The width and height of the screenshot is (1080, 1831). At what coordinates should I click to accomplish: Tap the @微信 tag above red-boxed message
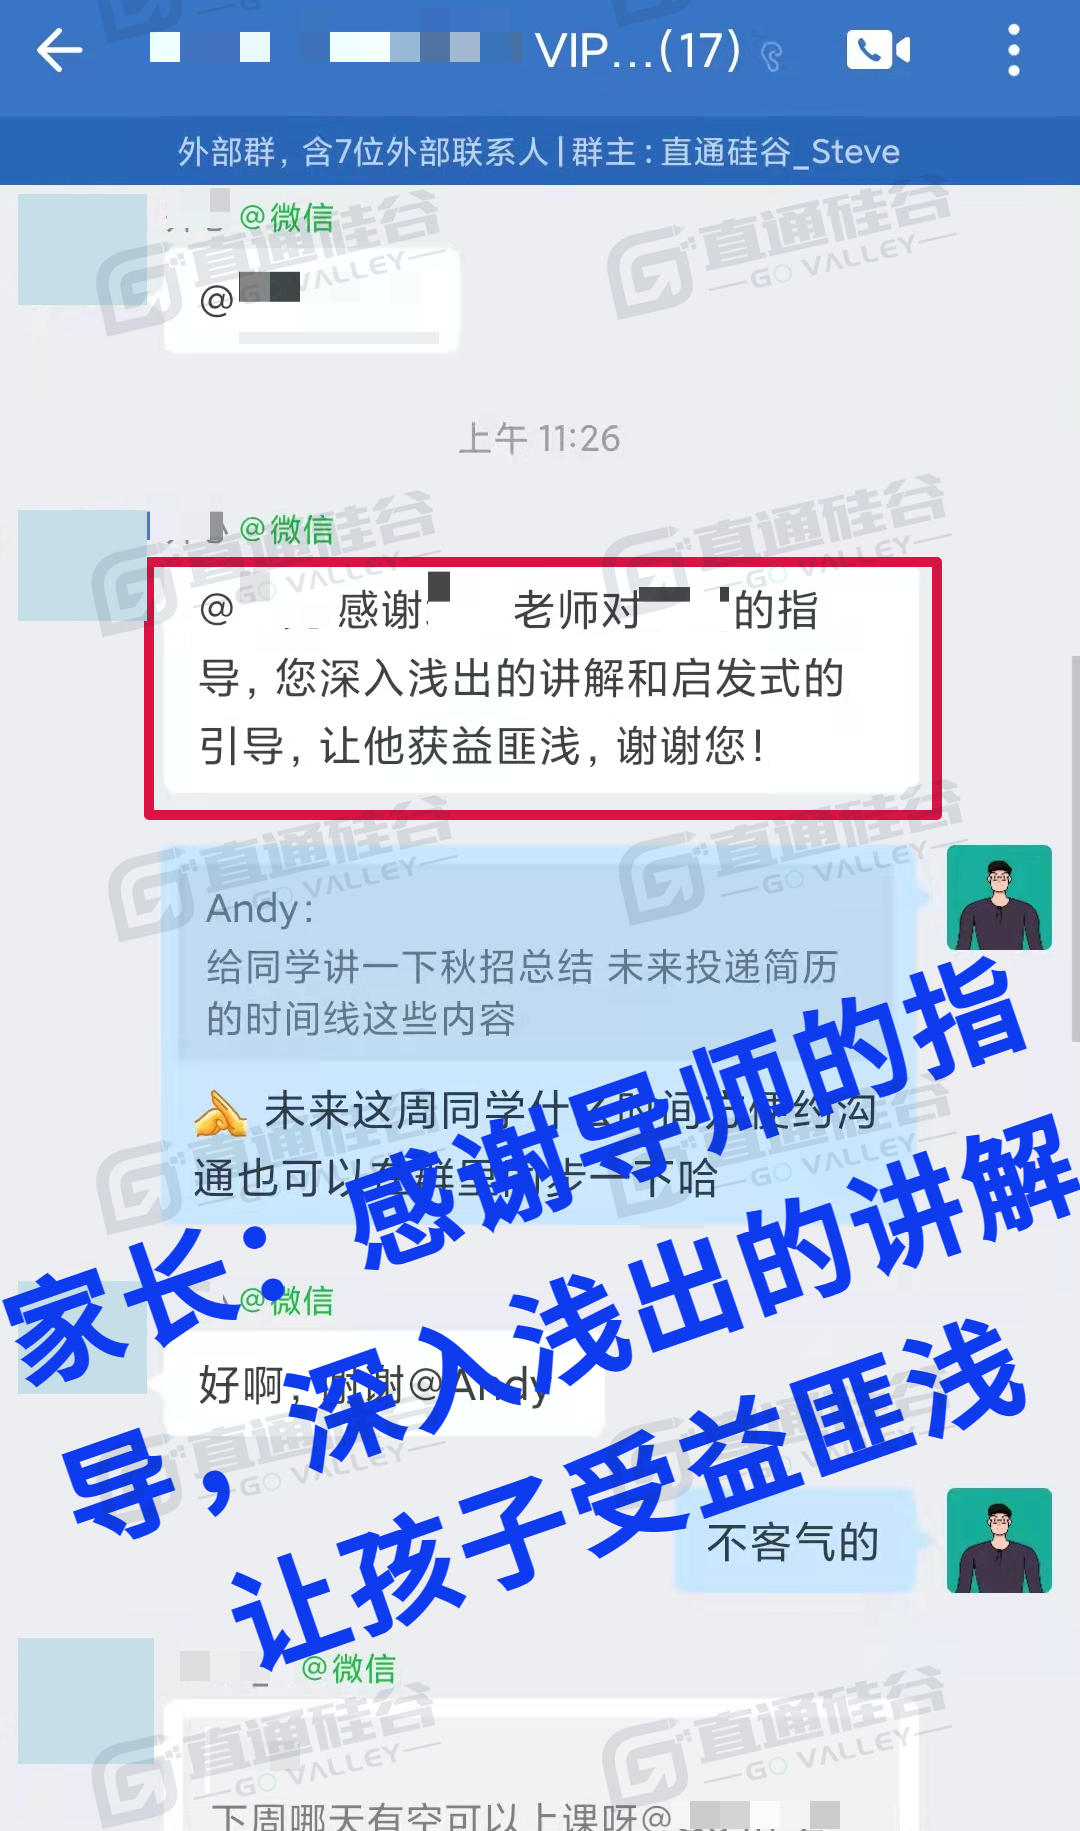click(287, 528)
